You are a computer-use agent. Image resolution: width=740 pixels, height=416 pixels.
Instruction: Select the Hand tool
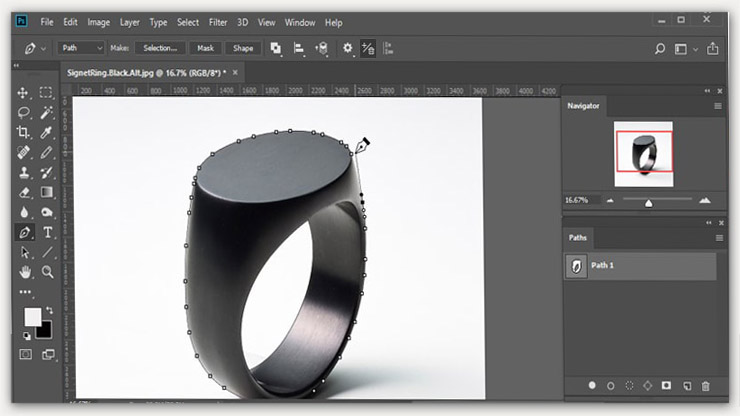[x=23, y=272]
